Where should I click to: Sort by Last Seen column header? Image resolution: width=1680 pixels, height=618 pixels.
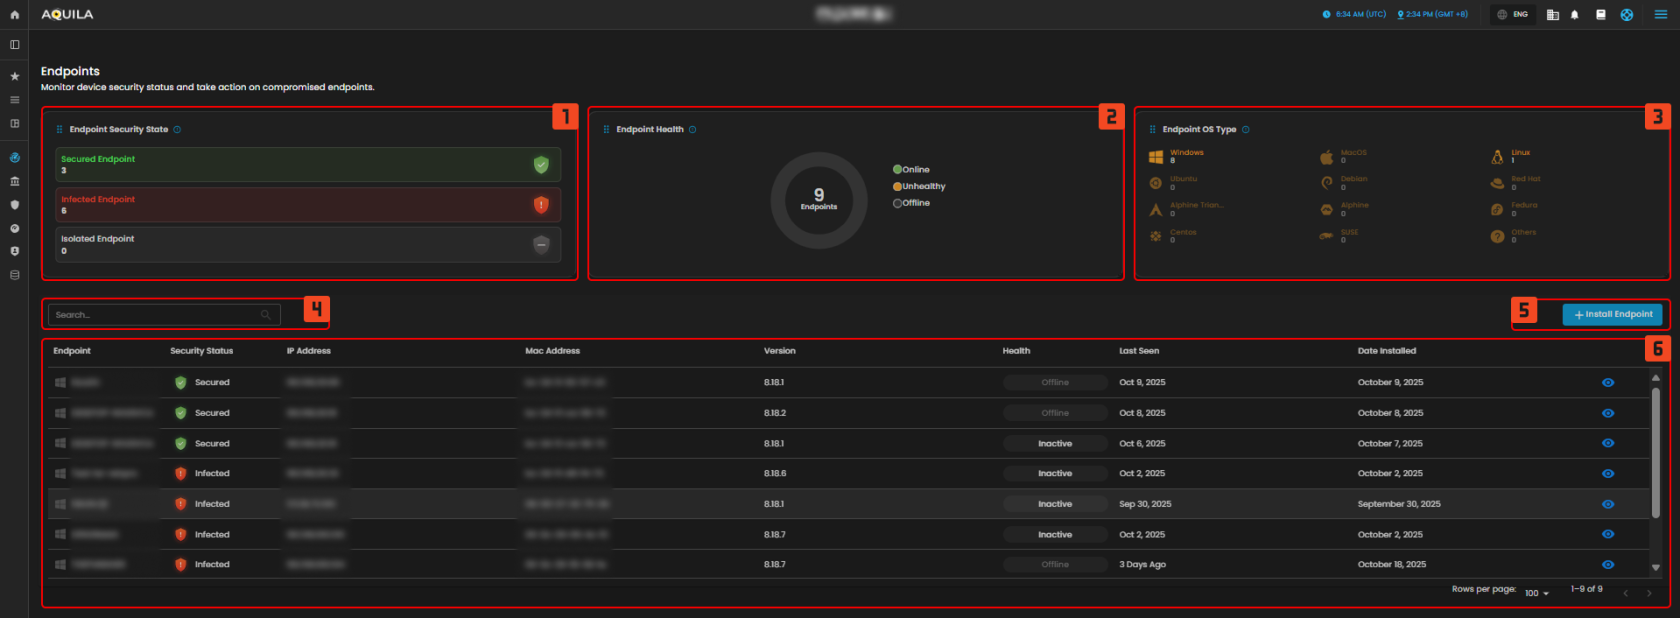pos(1139,351)
